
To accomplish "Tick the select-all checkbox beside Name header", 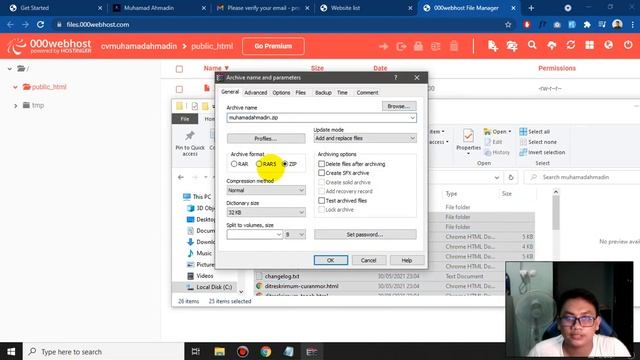I will click(x=179, y=69).
